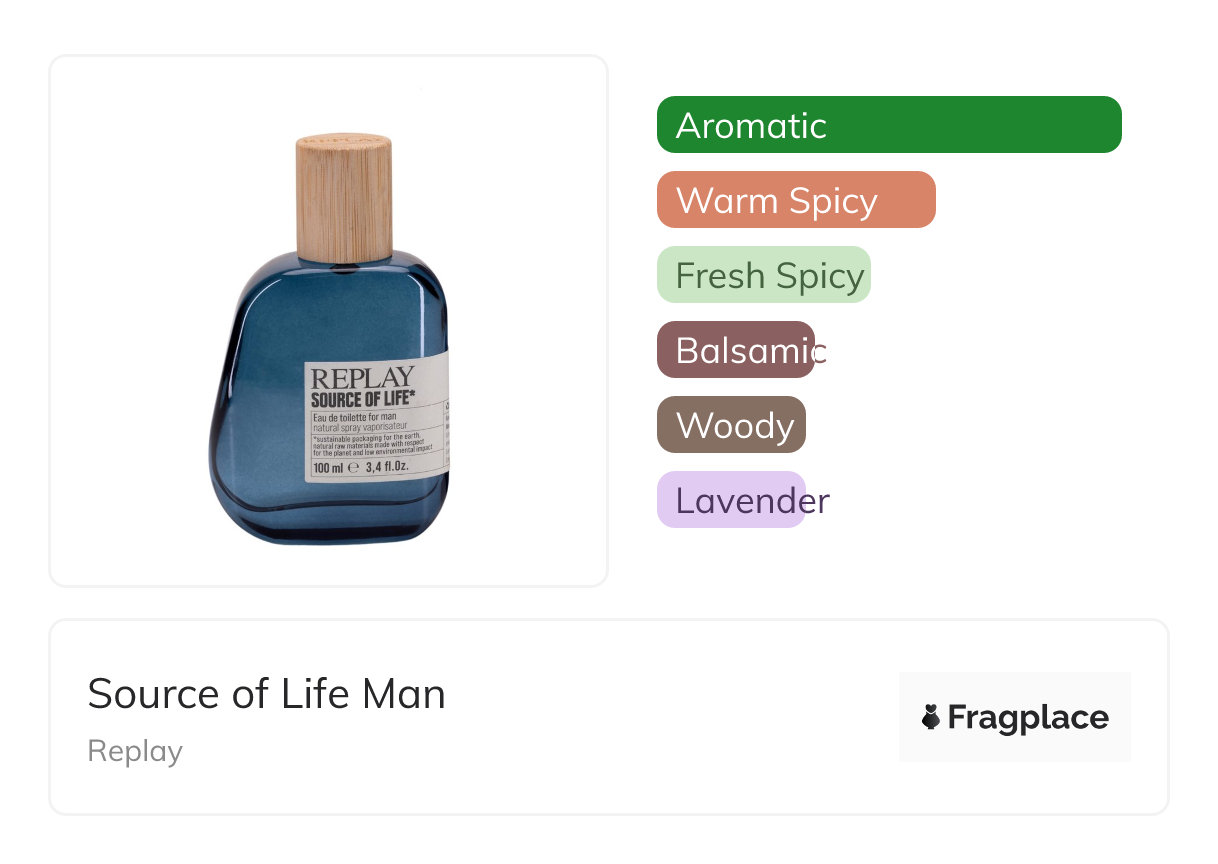Screen dimensions: 1218x864
Task: Choose the Balsamic accord bar
Action: 736,350
